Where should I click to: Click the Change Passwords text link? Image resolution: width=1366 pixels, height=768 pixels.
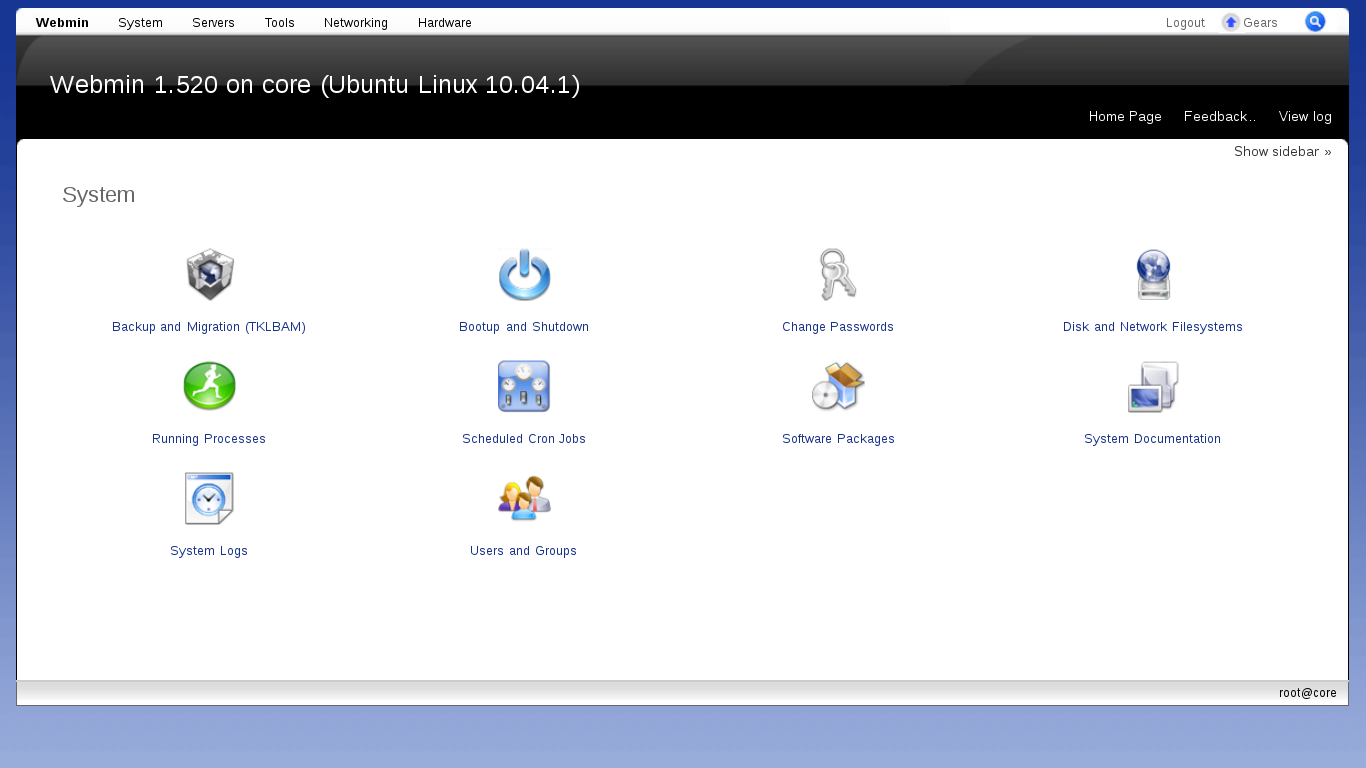click(x=838, y=327)
